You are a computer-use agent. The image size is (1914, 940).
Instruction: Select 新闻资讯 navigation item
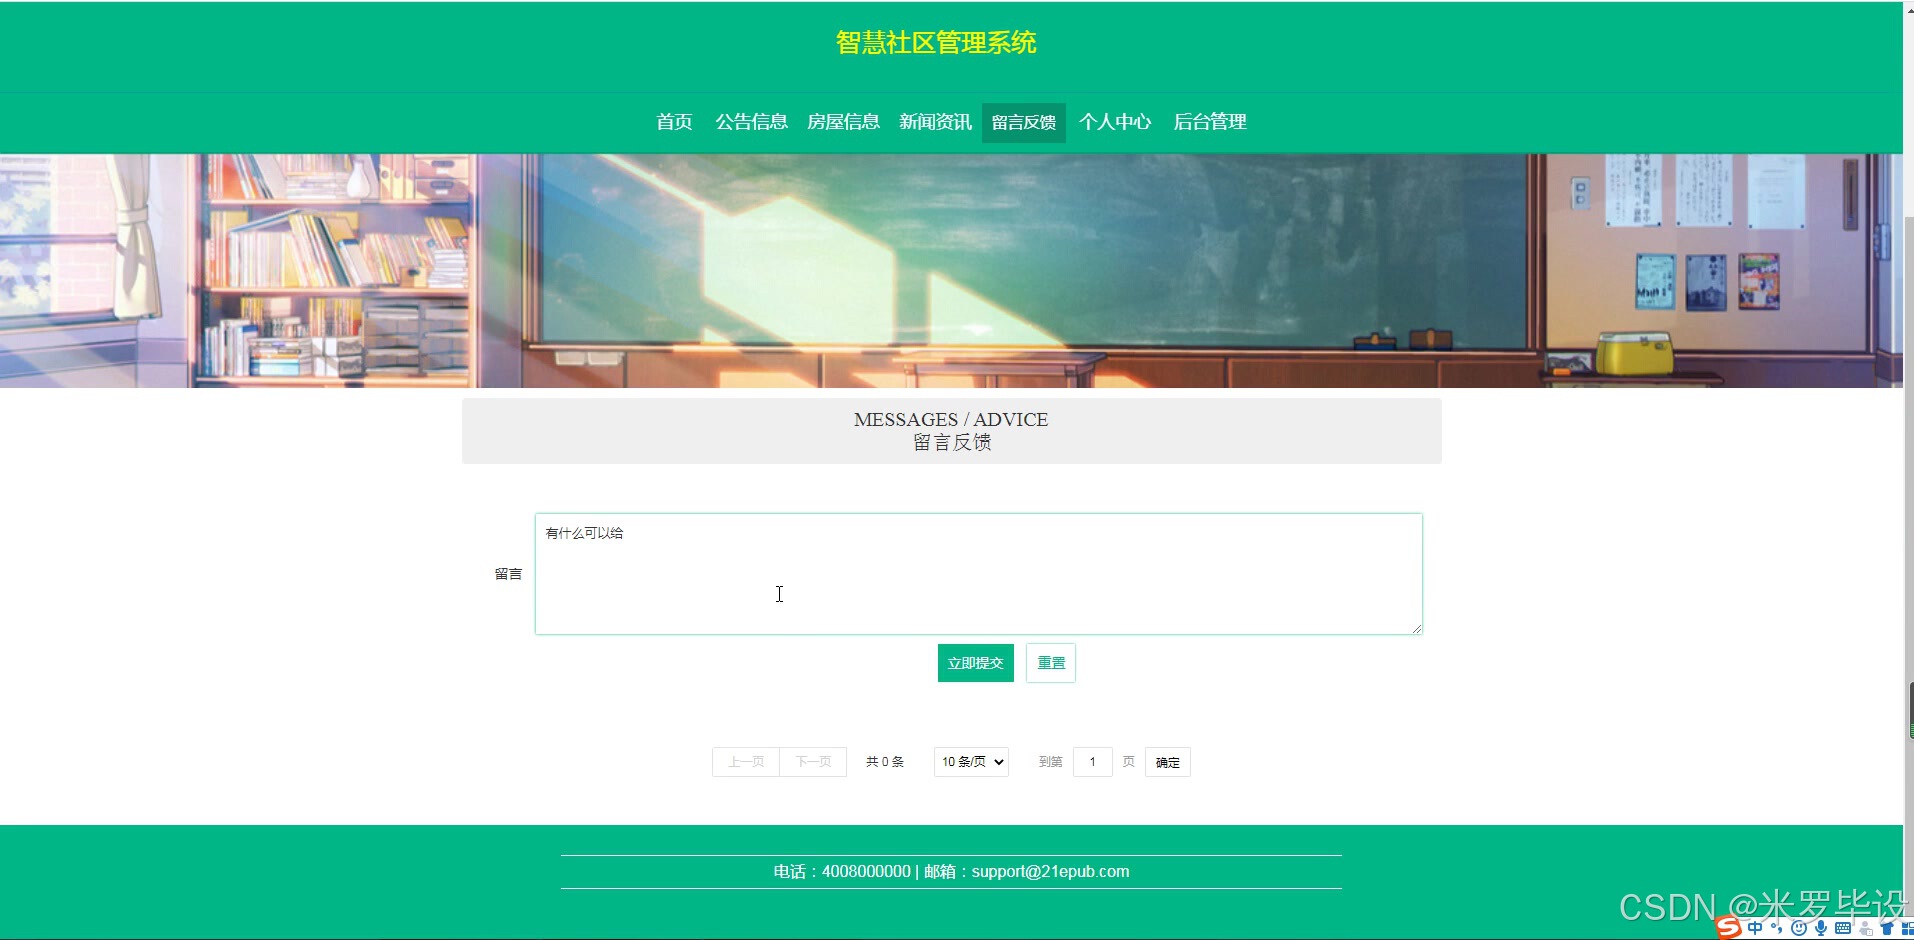(x=935, y=122)
